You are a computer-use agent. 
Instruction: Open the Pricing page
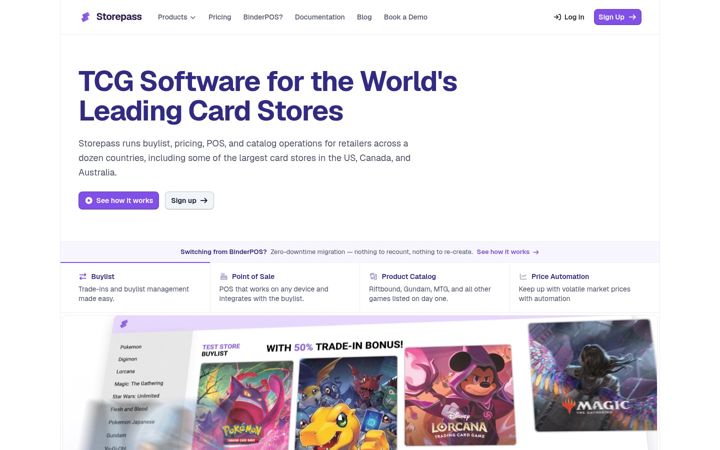pyautogui.click(x=219, y=17)
